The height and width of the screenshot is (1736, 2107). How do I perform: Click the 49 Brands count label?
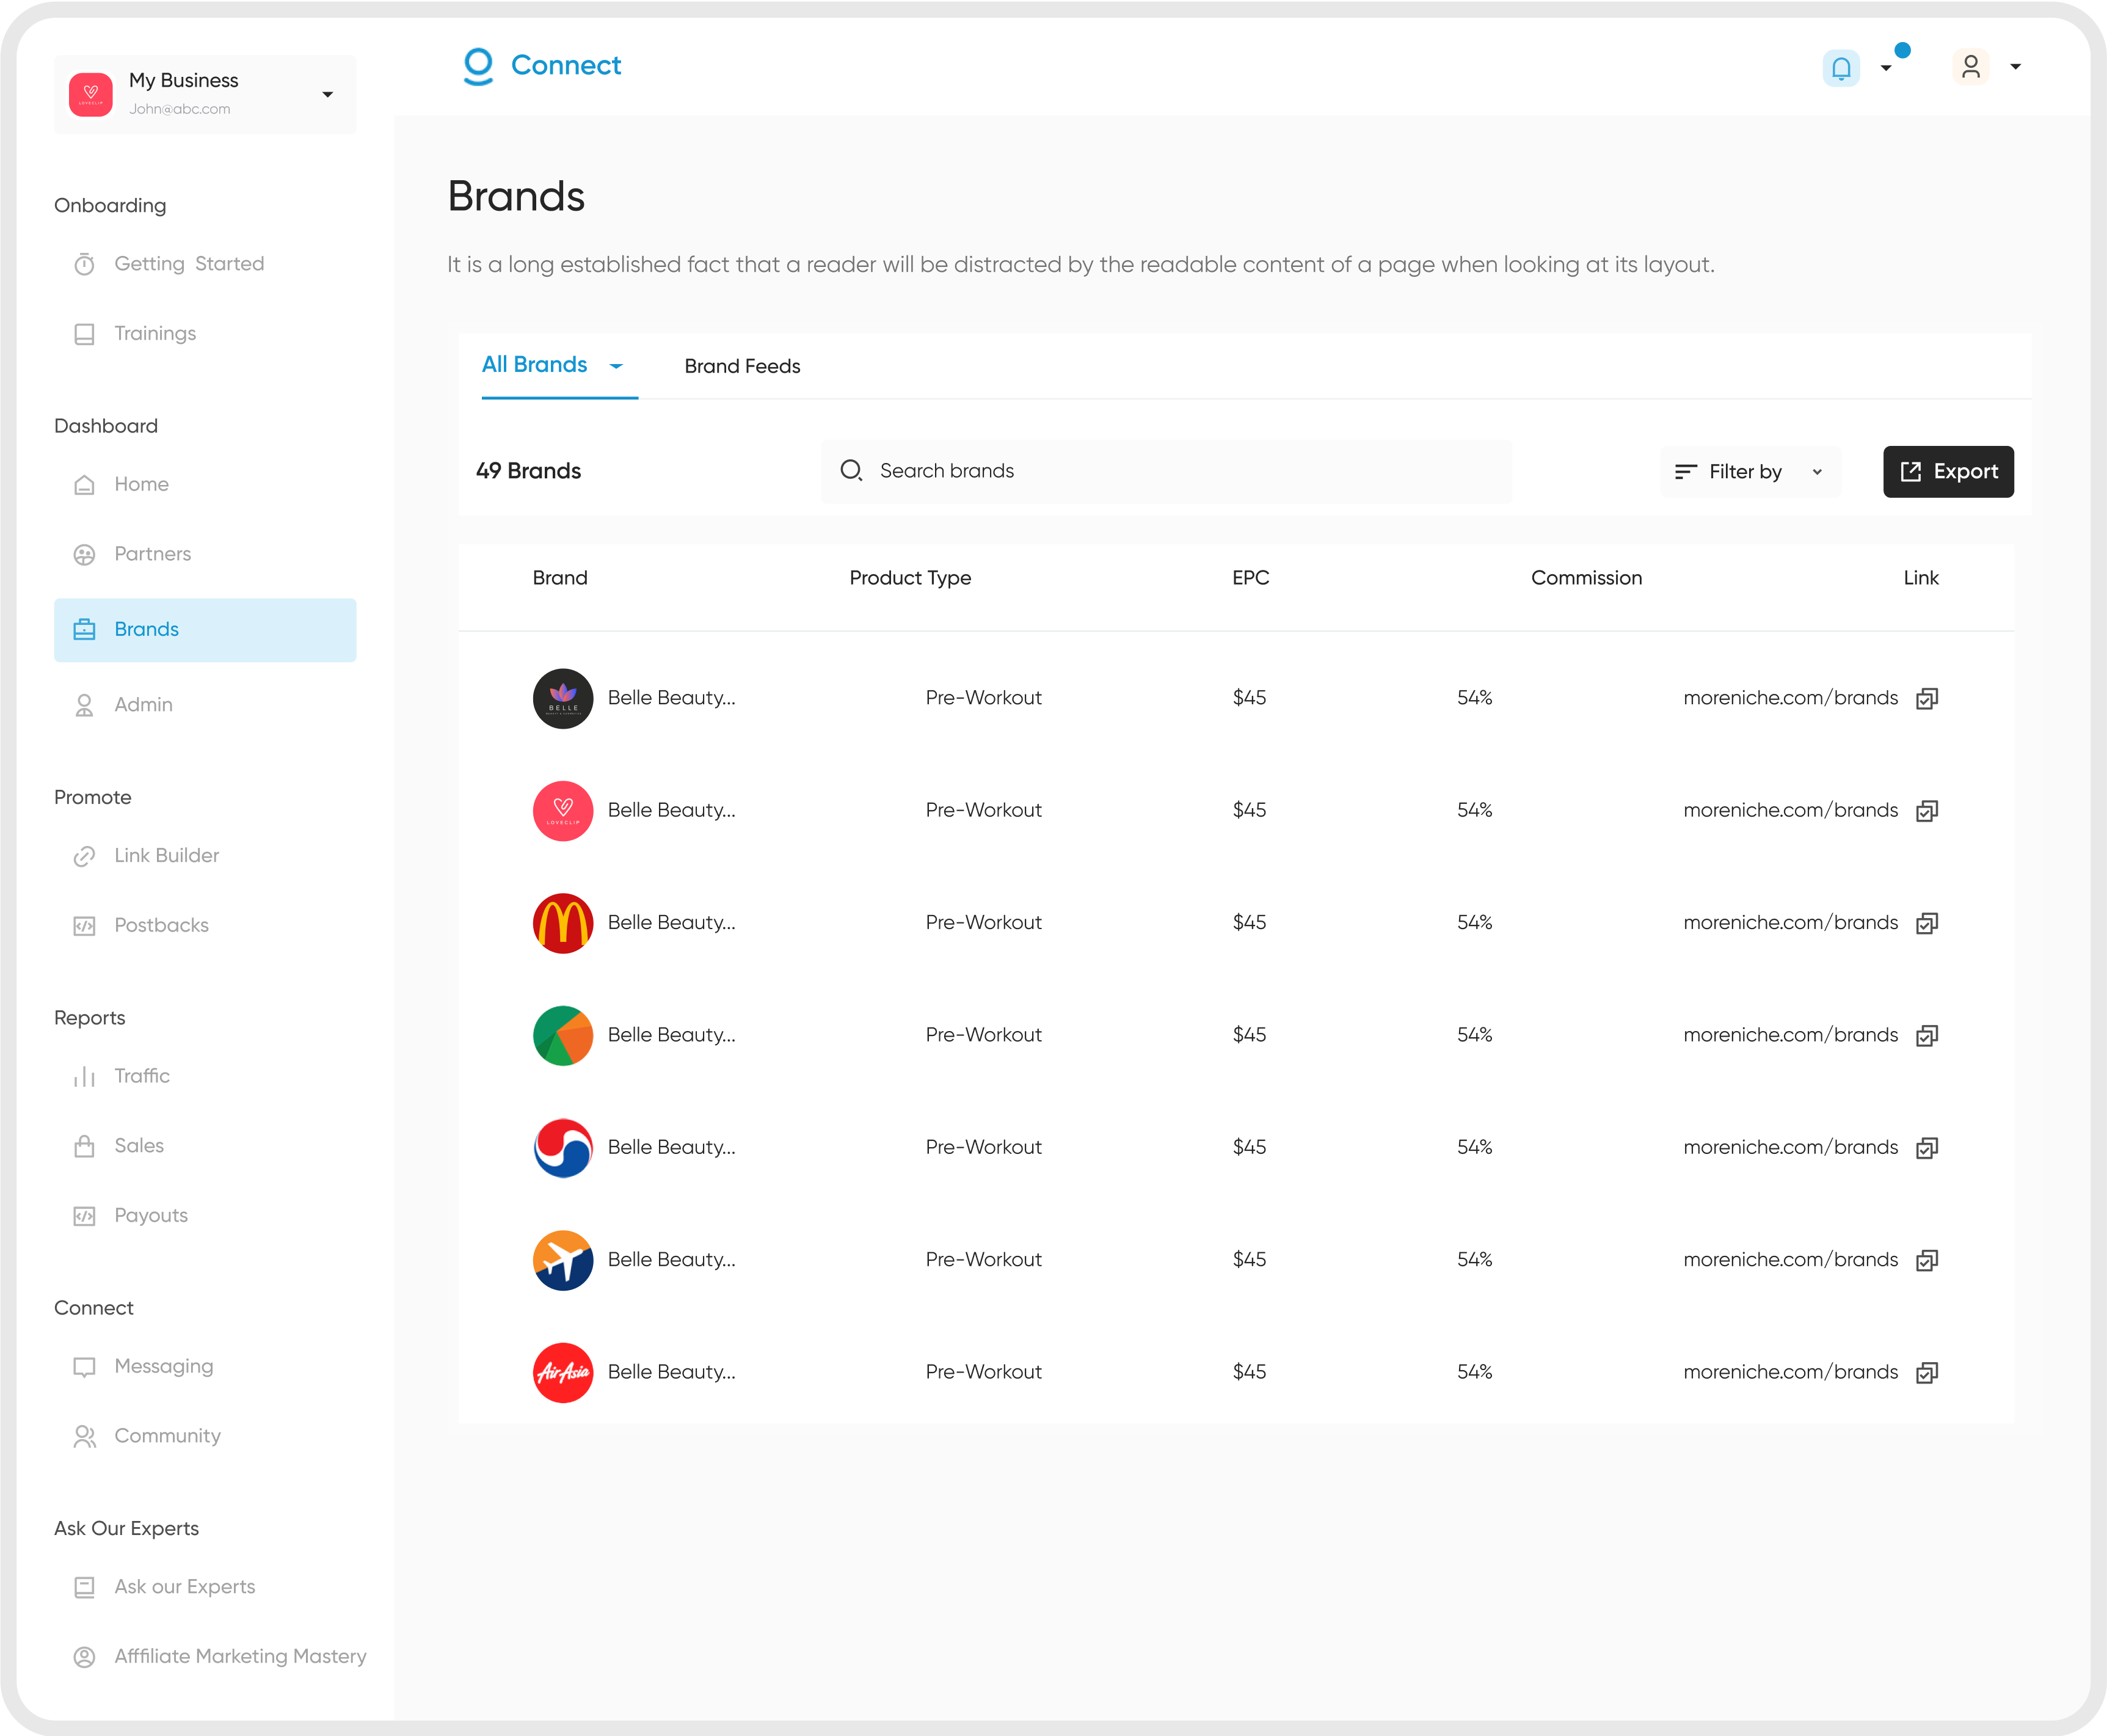(x=528, y=471)
